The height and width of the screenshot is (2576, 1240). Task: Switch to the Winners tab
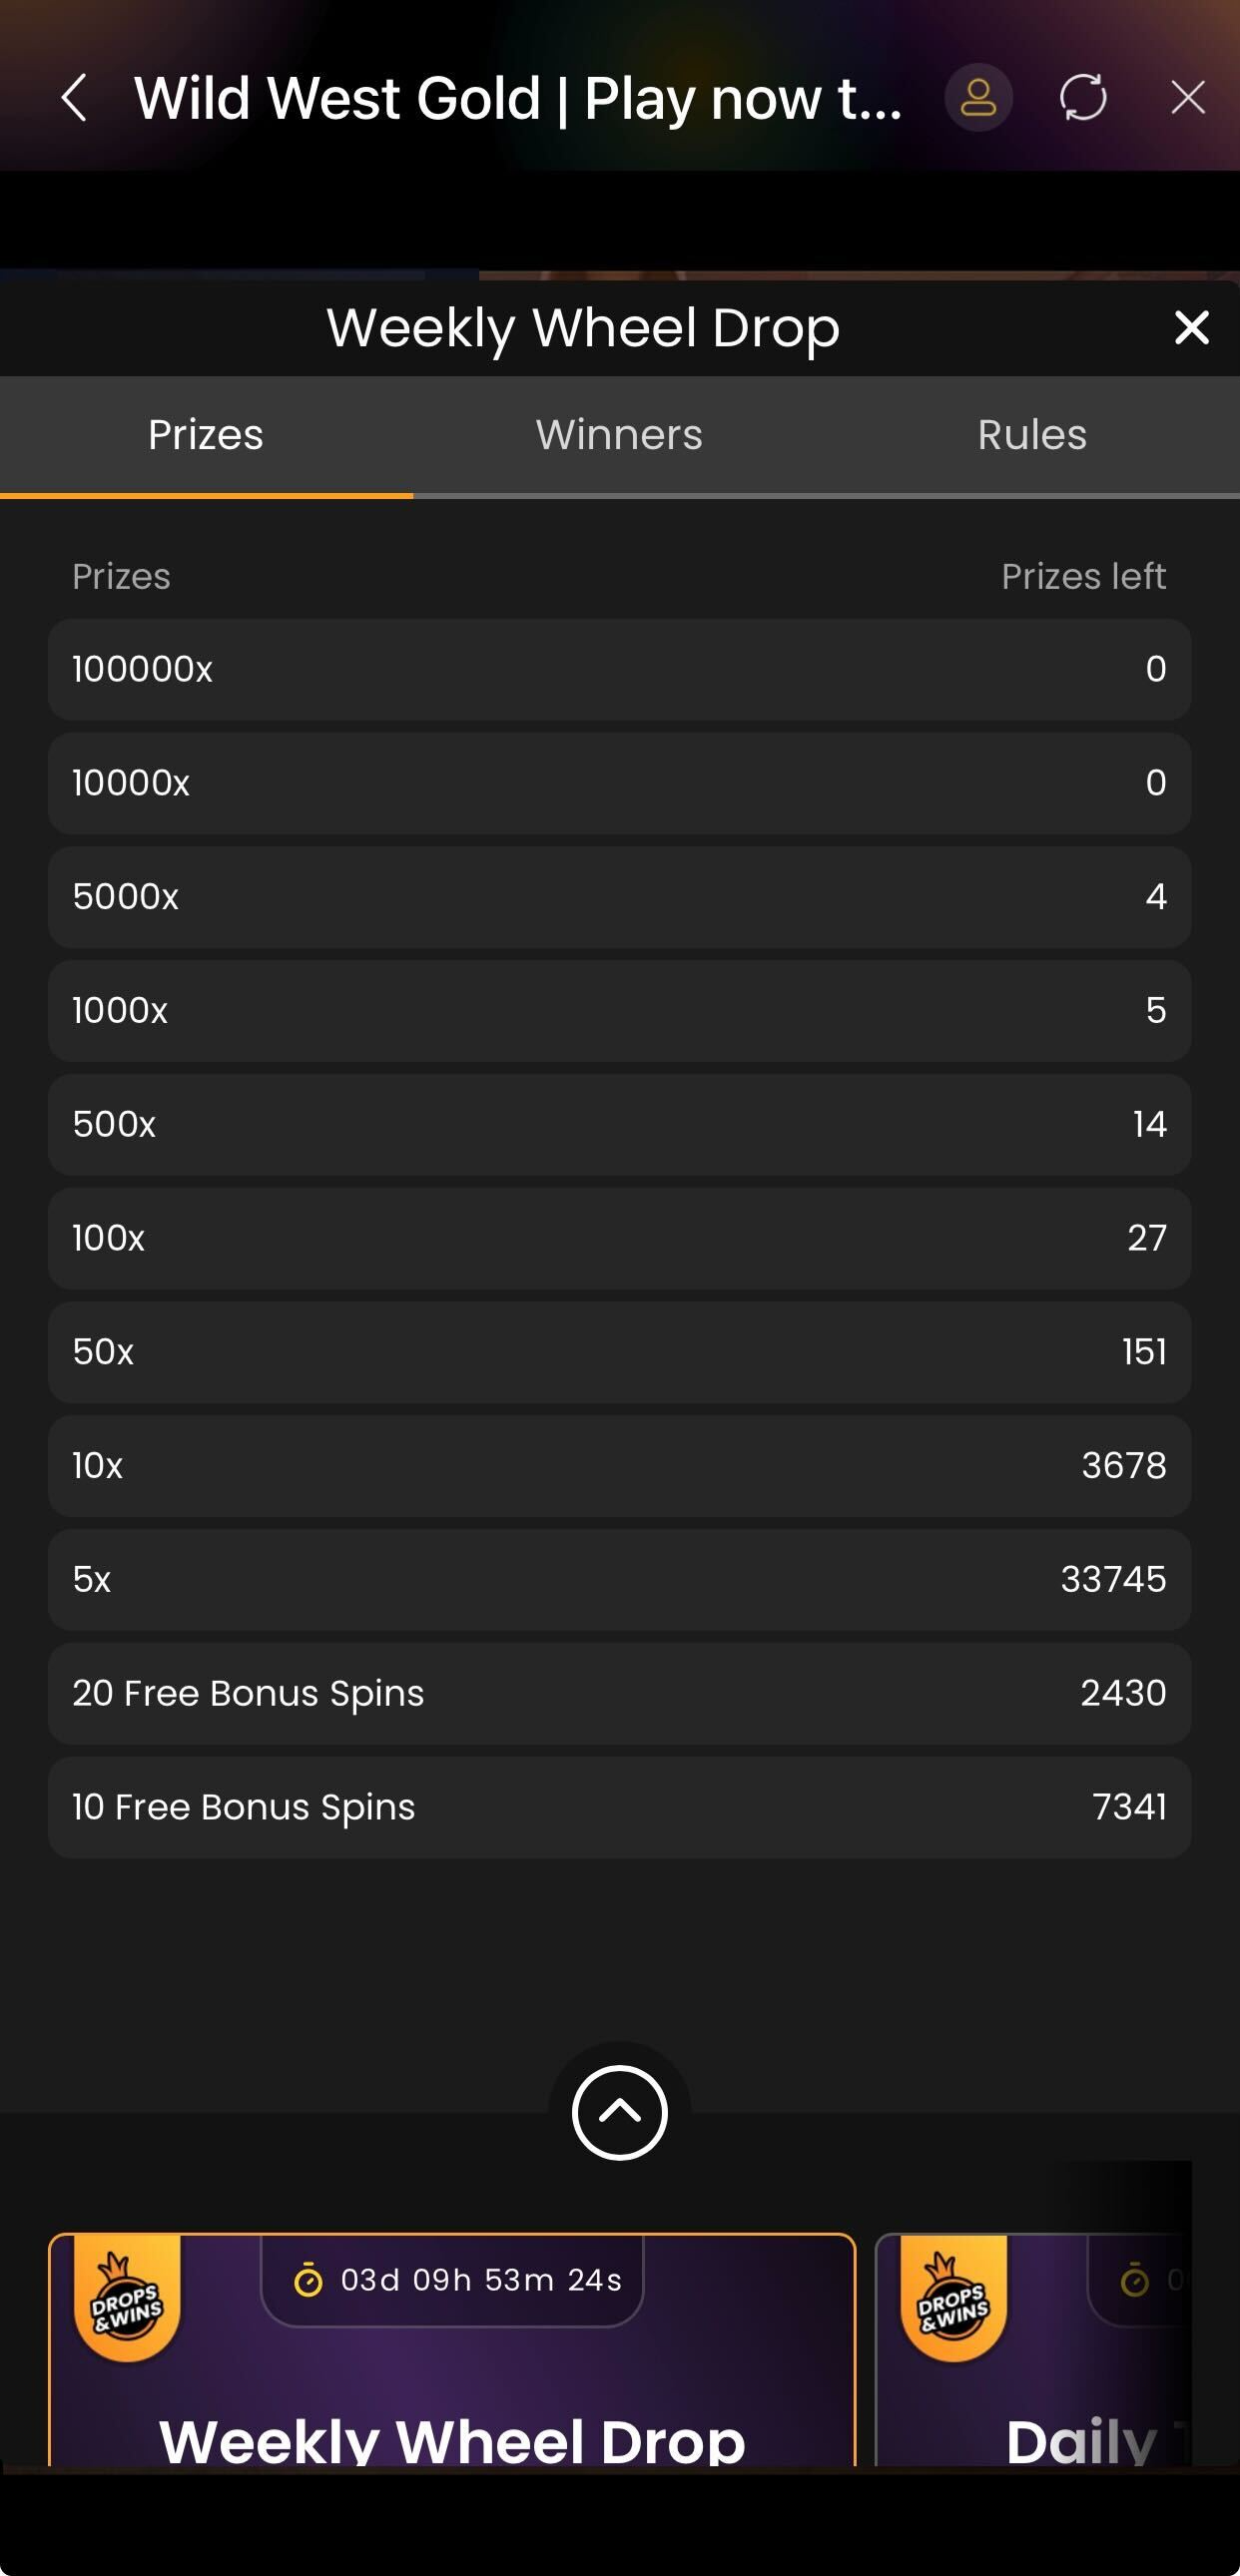click(619, 435)
